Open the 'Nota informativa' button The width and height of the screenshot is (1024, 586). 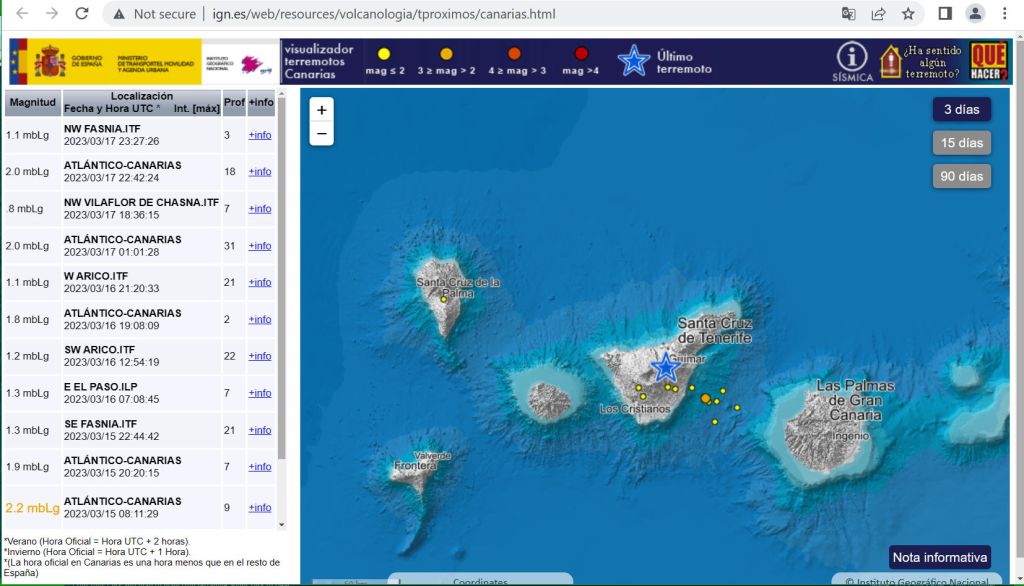tap(940, 557)
